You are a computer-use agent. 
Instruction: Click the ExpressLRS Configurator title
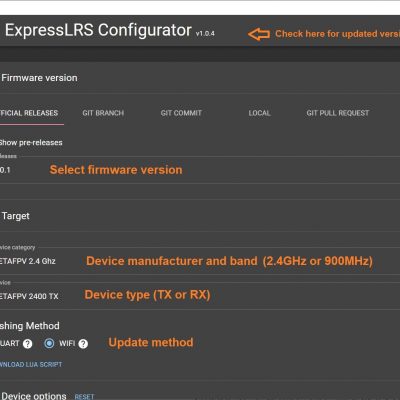pos(98,30)
